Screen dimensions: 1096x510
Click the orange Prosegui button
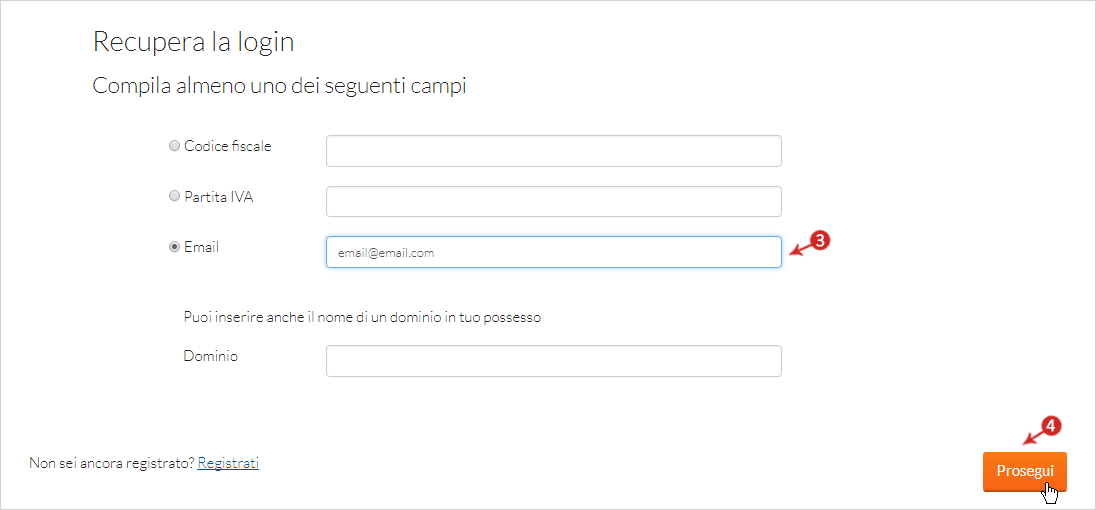coord(1025,472)
